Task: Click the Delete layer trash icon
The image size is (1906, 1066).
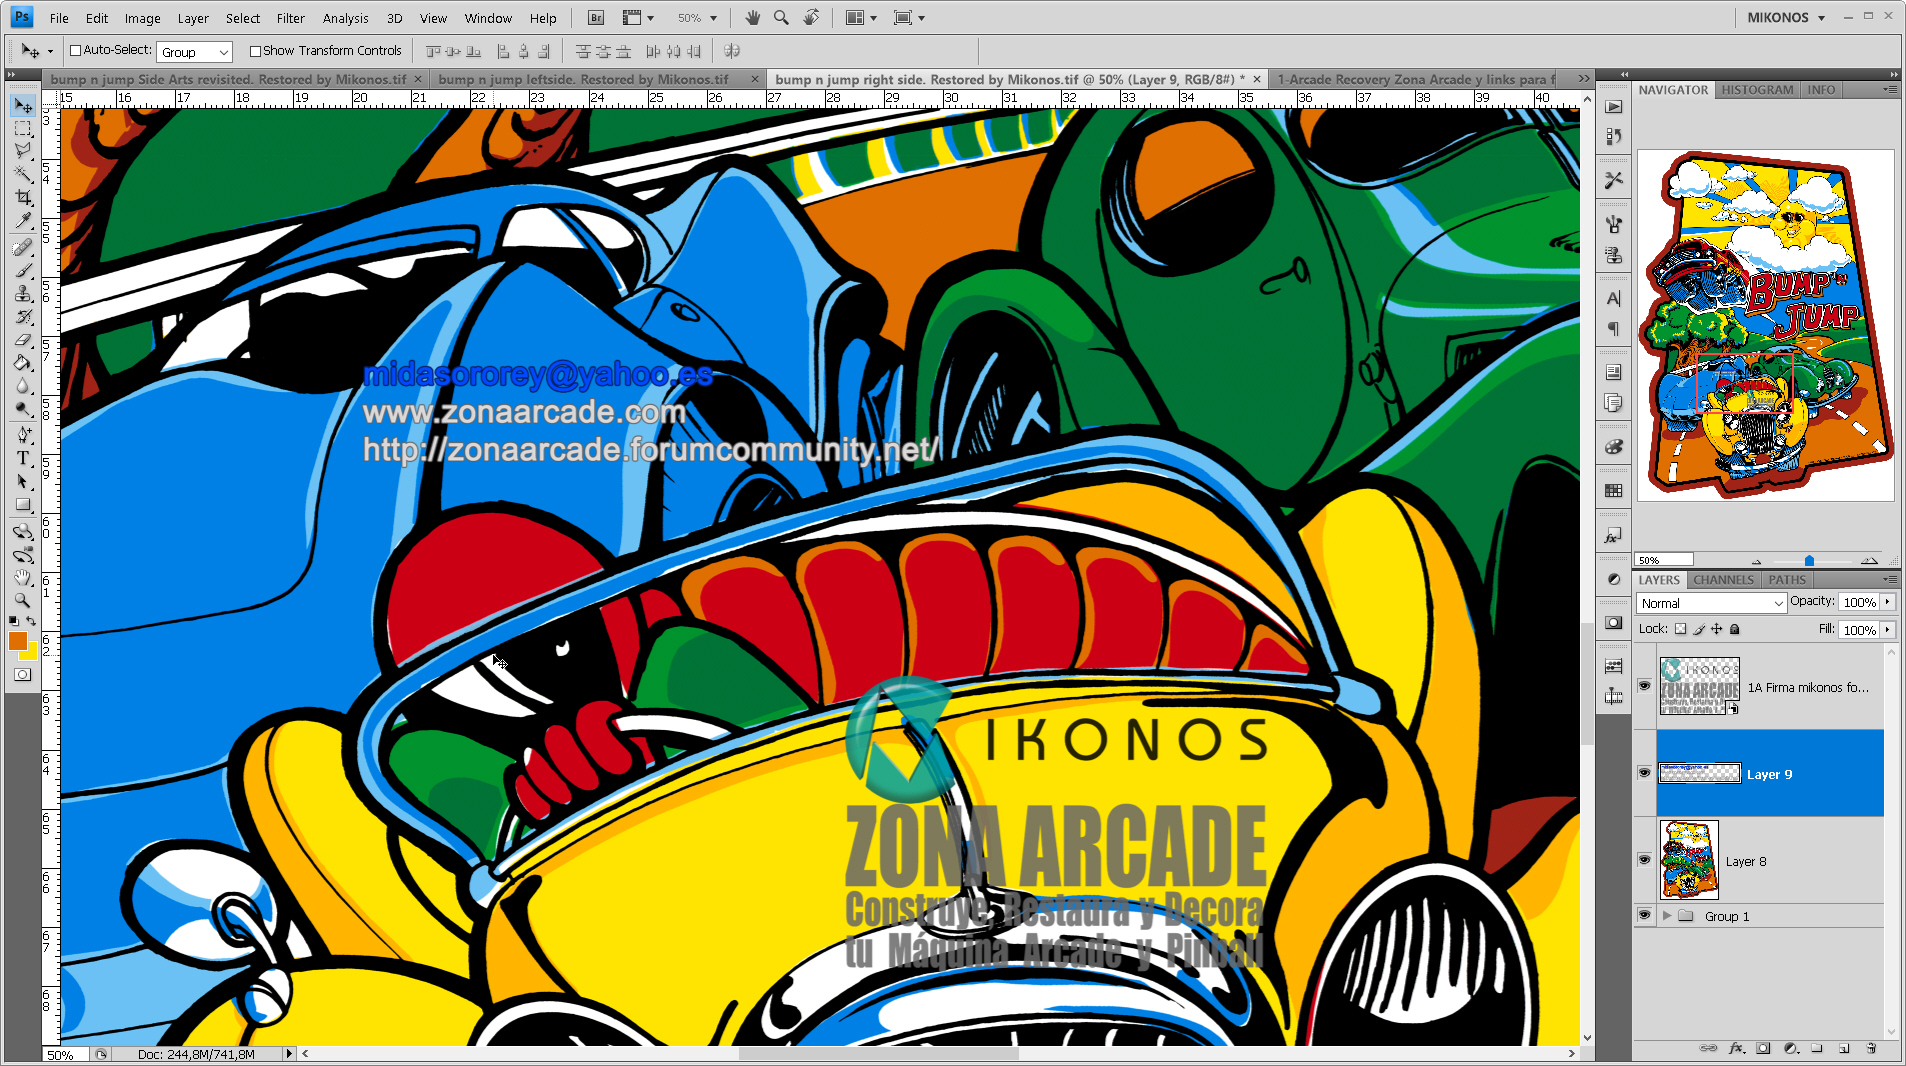Action: pos(1870,1048)
